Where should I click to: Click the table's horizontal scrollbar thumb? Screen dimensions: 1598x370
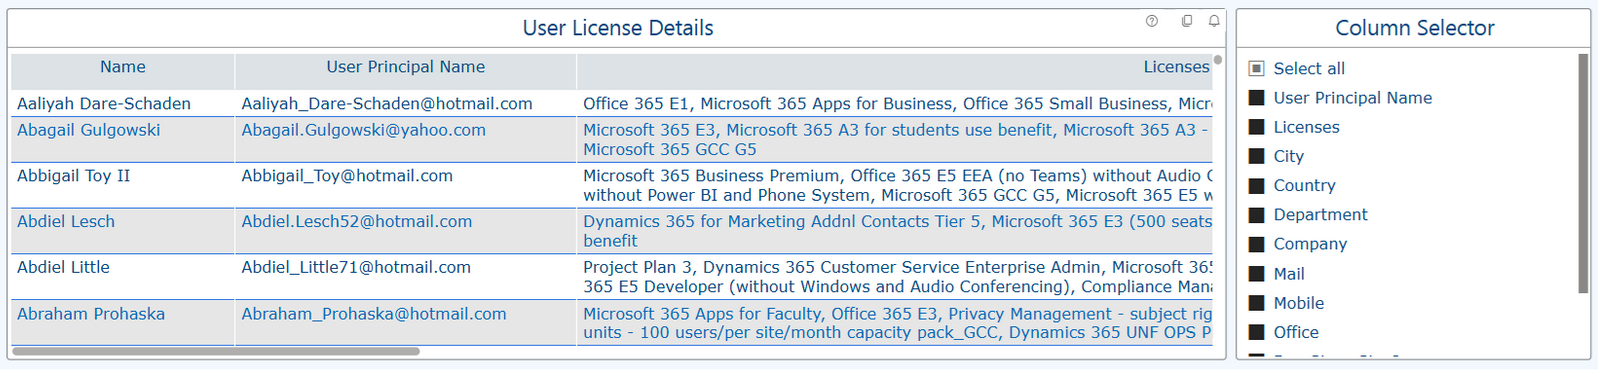click(216, 351)
